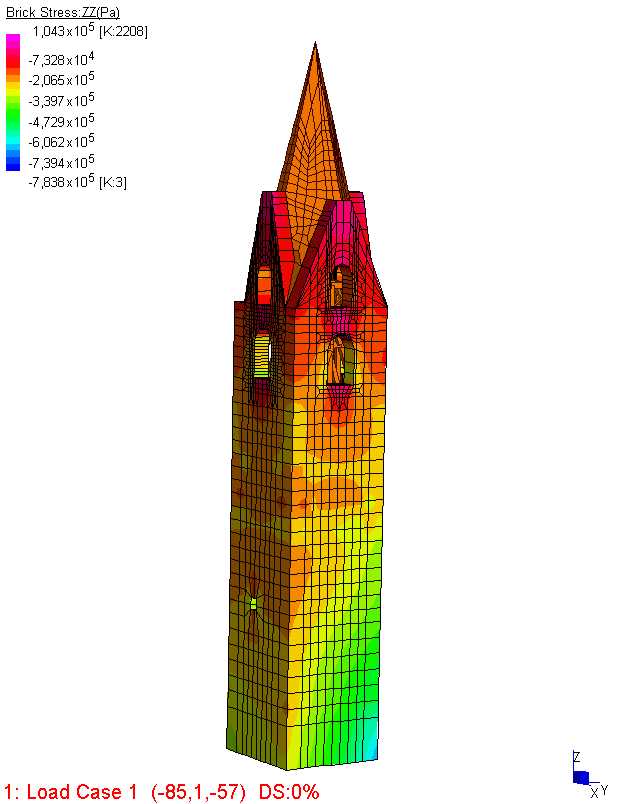Click the view angles (-85,1,-57) text
618x804 pixels.
tap(198, 792)
